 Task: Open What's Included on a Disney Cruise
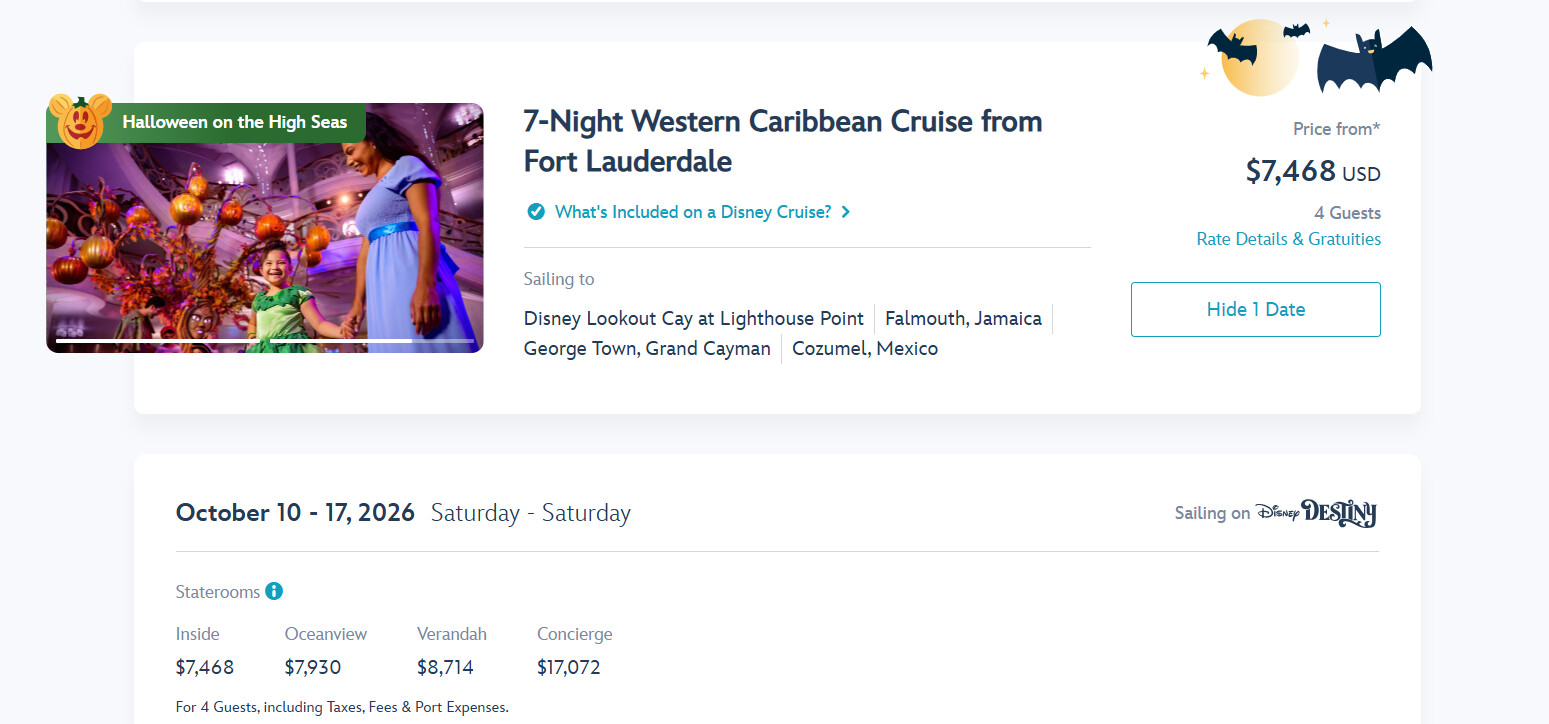tap(692, 212)
